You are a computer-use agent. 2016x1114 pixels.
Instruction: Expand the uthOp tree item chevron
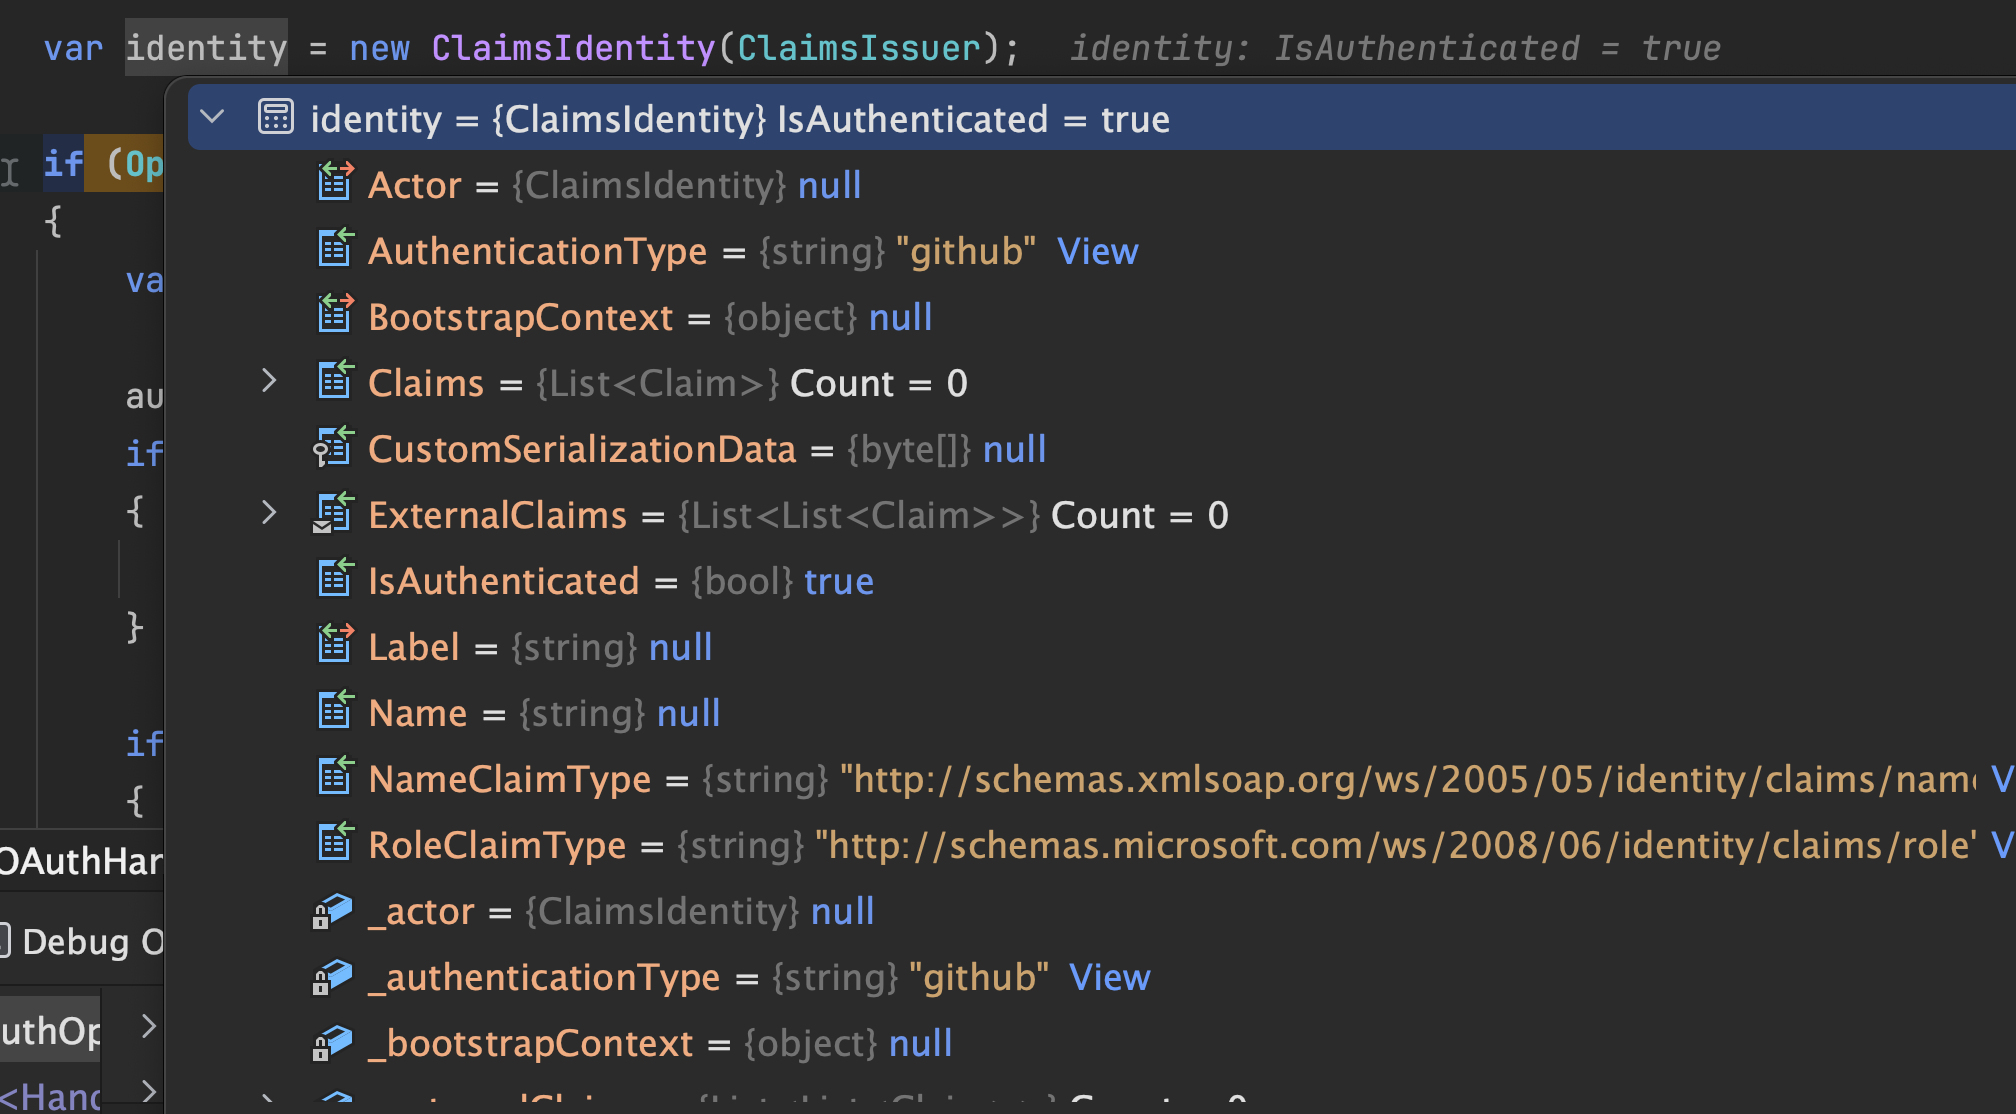click(x=148, y=1026)
